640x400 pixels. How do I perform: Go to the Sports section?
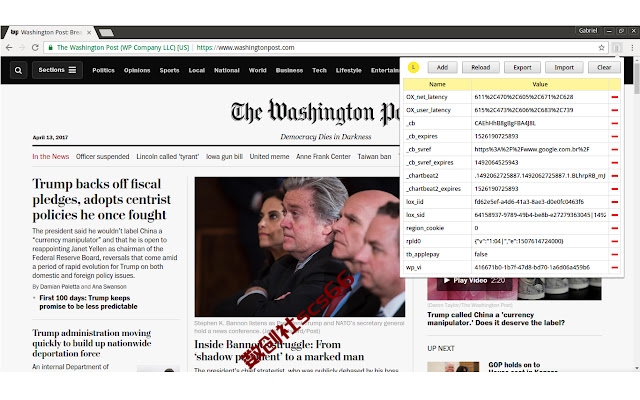click(169, 70)
